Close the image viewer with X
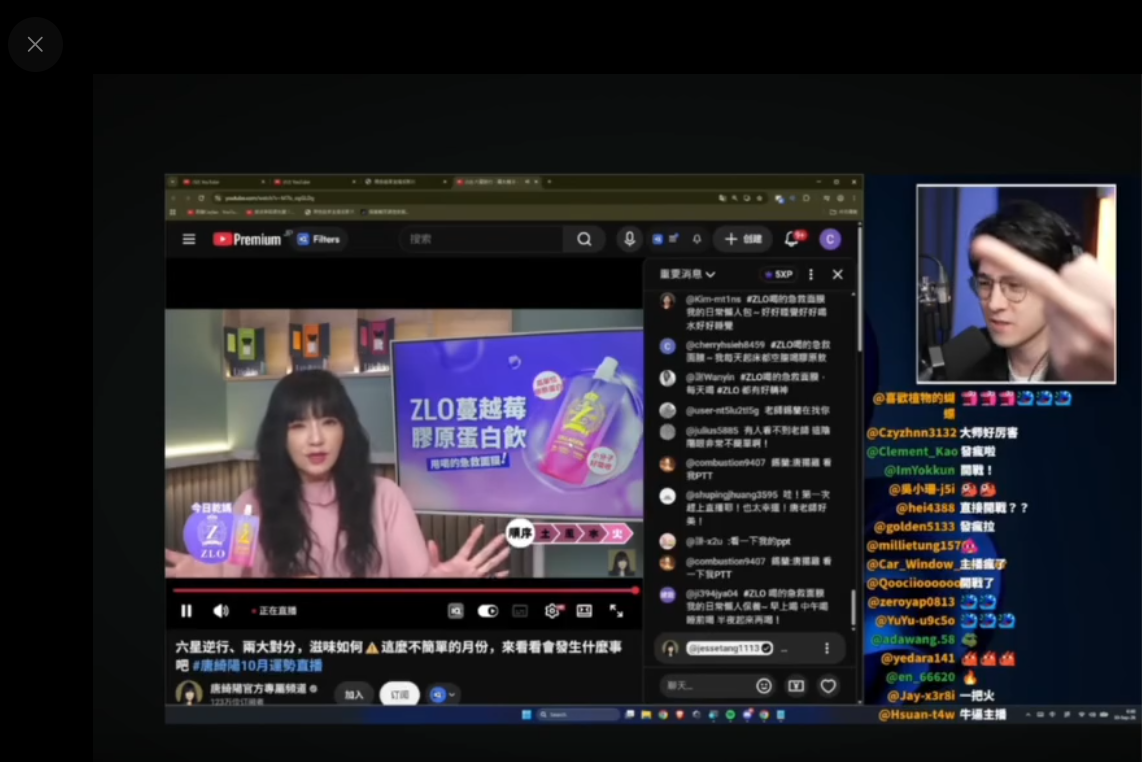The height and width of the screenshot is (762, 1142). click(x=35, y=44)
